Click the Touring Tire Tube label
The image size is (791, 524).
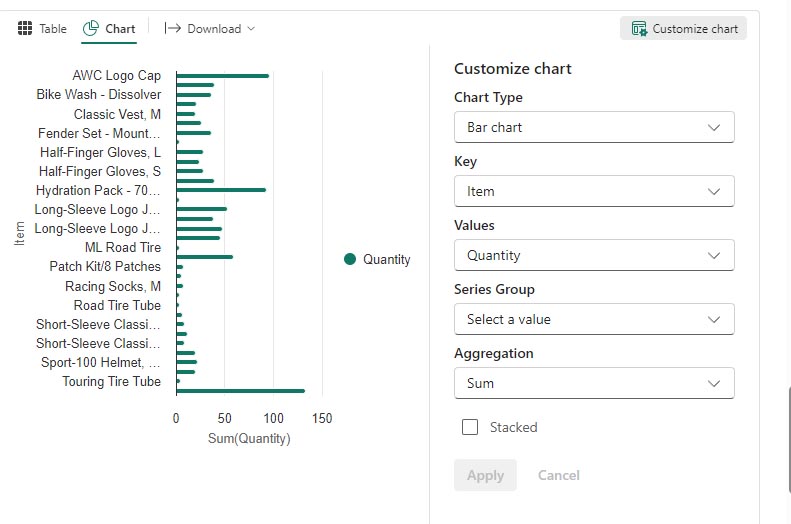click(x=111, y=382)
